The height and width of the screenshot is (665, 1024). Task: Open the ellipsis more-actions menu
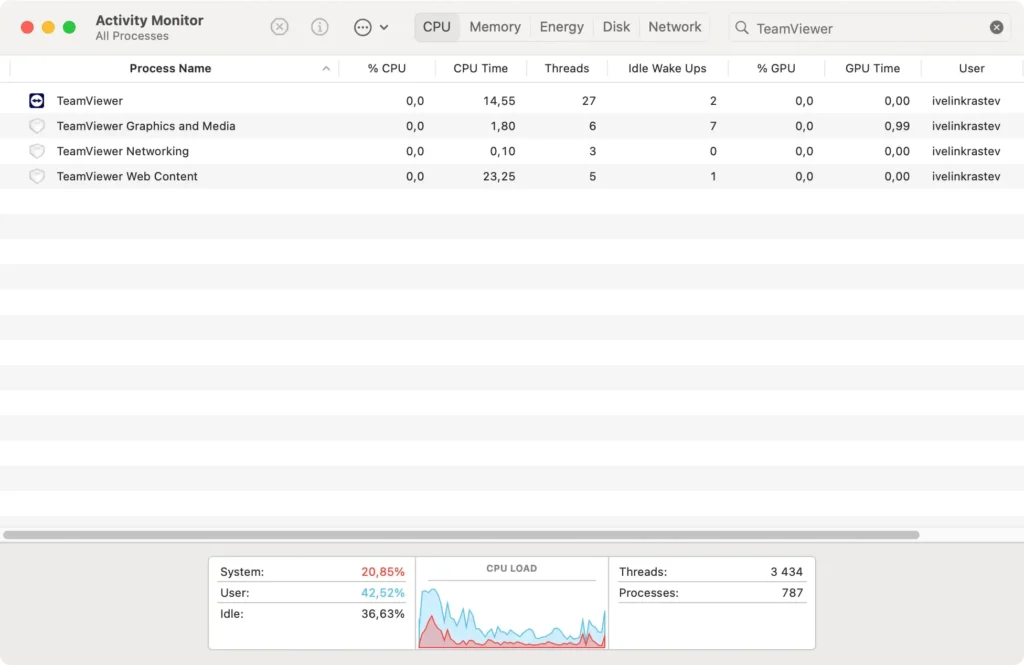tap(362, 27)
